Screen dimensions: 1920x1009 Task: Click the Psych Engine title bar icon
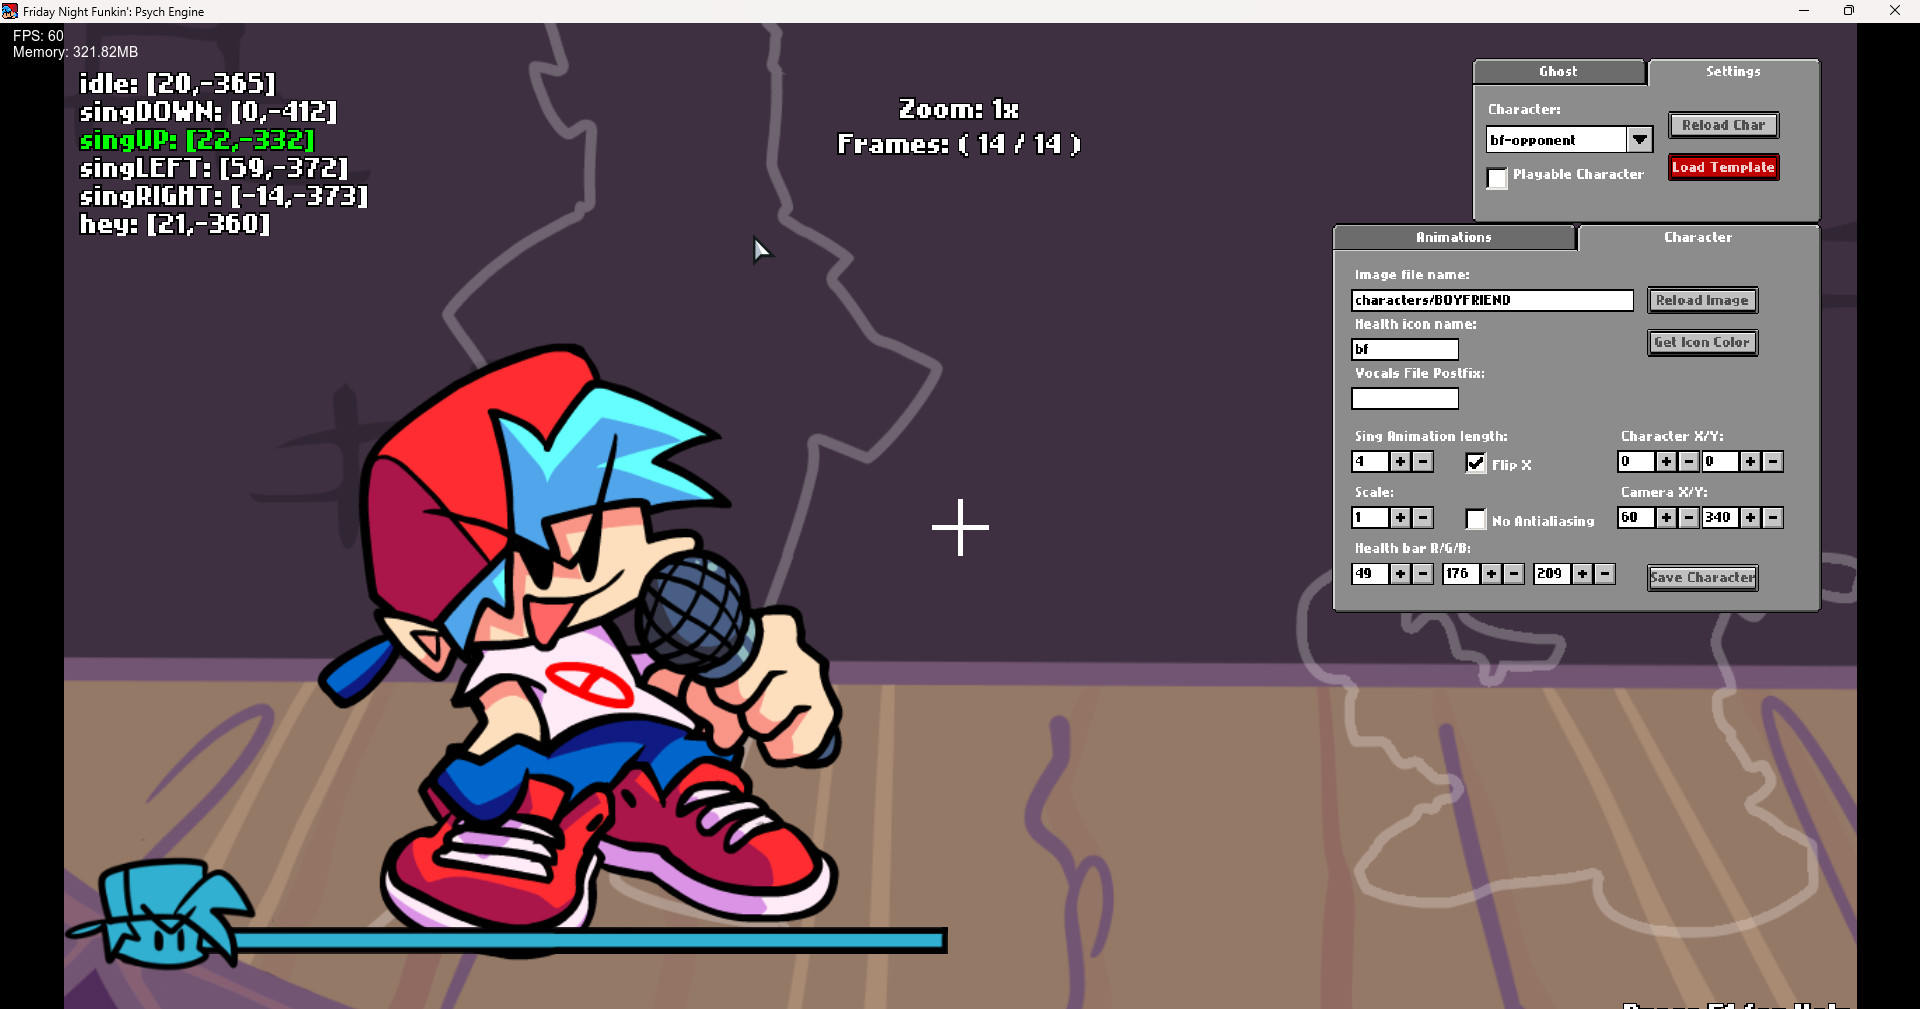tap(10, 11)
